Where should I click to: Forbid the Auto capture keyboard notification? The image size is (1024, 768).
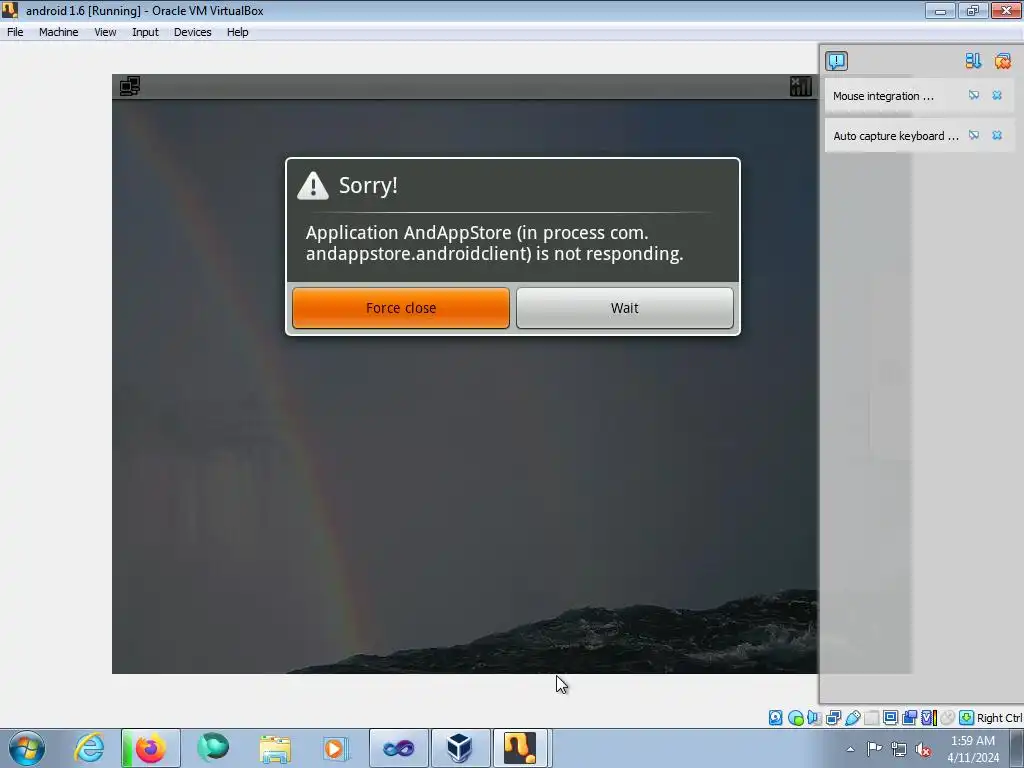974,135
